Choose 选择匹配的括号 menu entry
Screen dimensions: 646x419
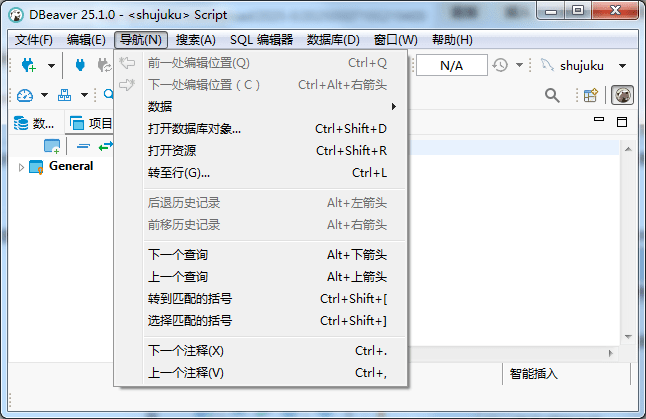260,321
